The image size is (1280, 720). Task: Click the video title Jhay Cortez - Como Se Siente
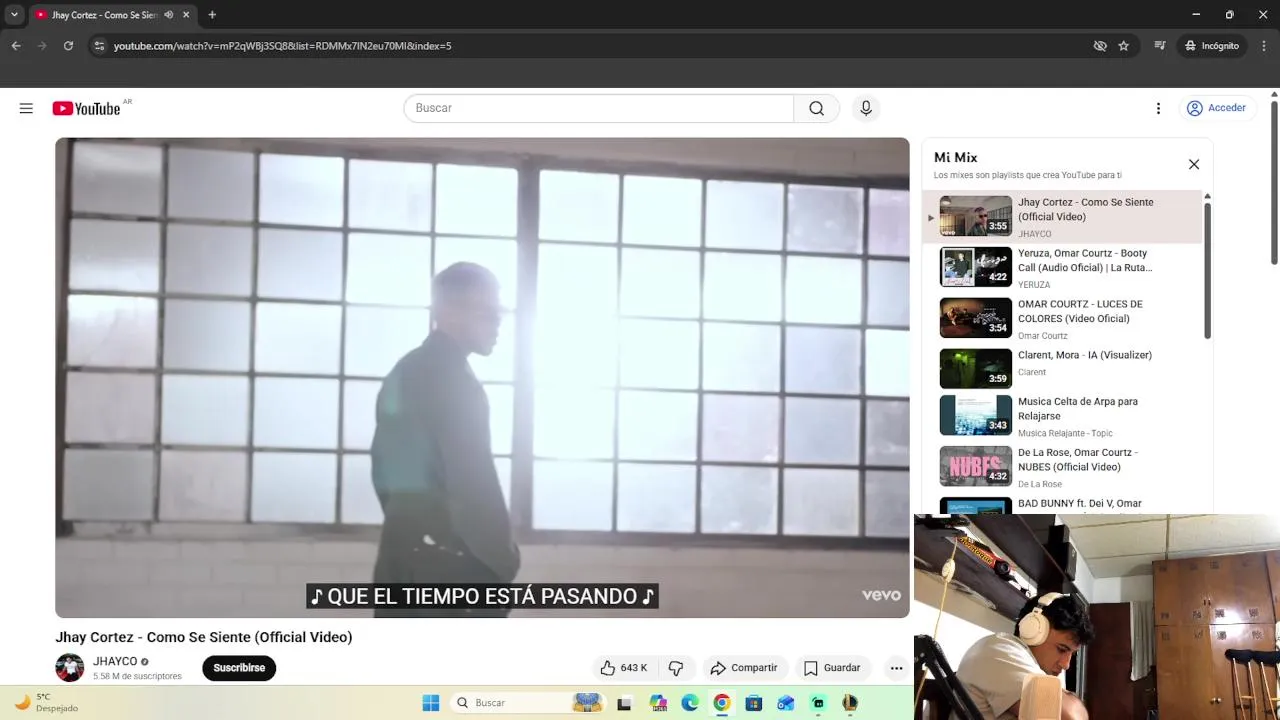click(204, 637)
